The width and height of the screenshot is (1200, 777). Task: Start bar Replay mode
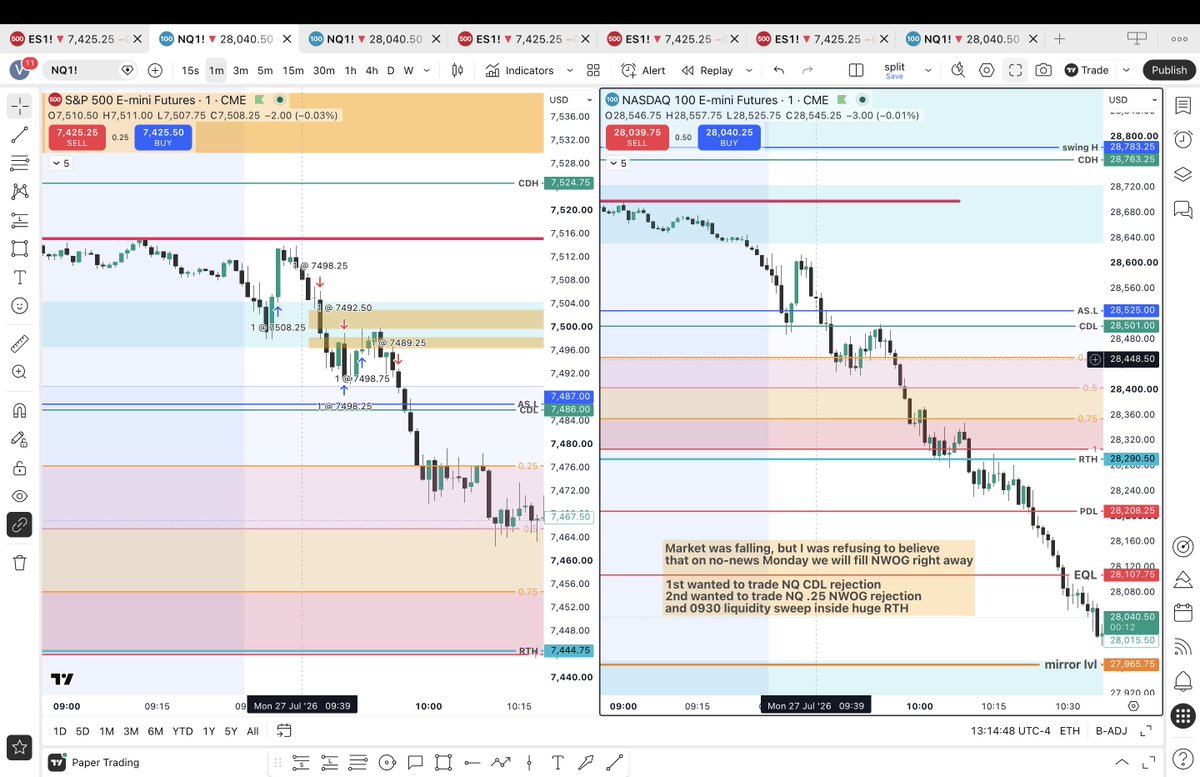pyautogui.click(x=707, y=70)
